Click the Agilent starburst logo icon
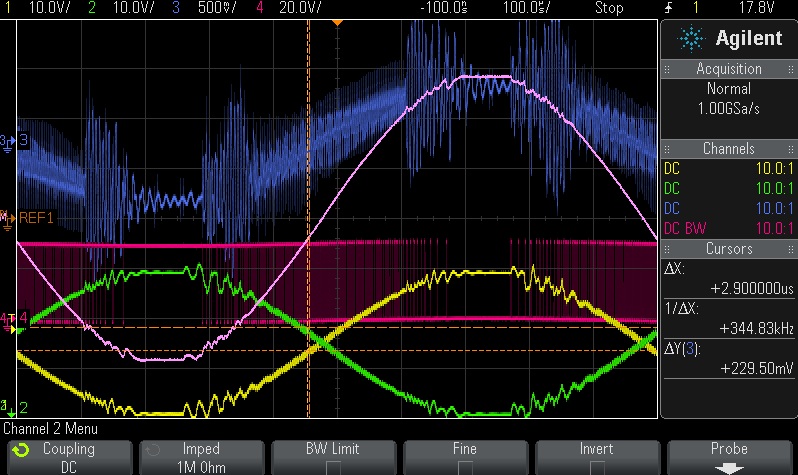This screenshot has height=475, width=798. tap(691, 39)
